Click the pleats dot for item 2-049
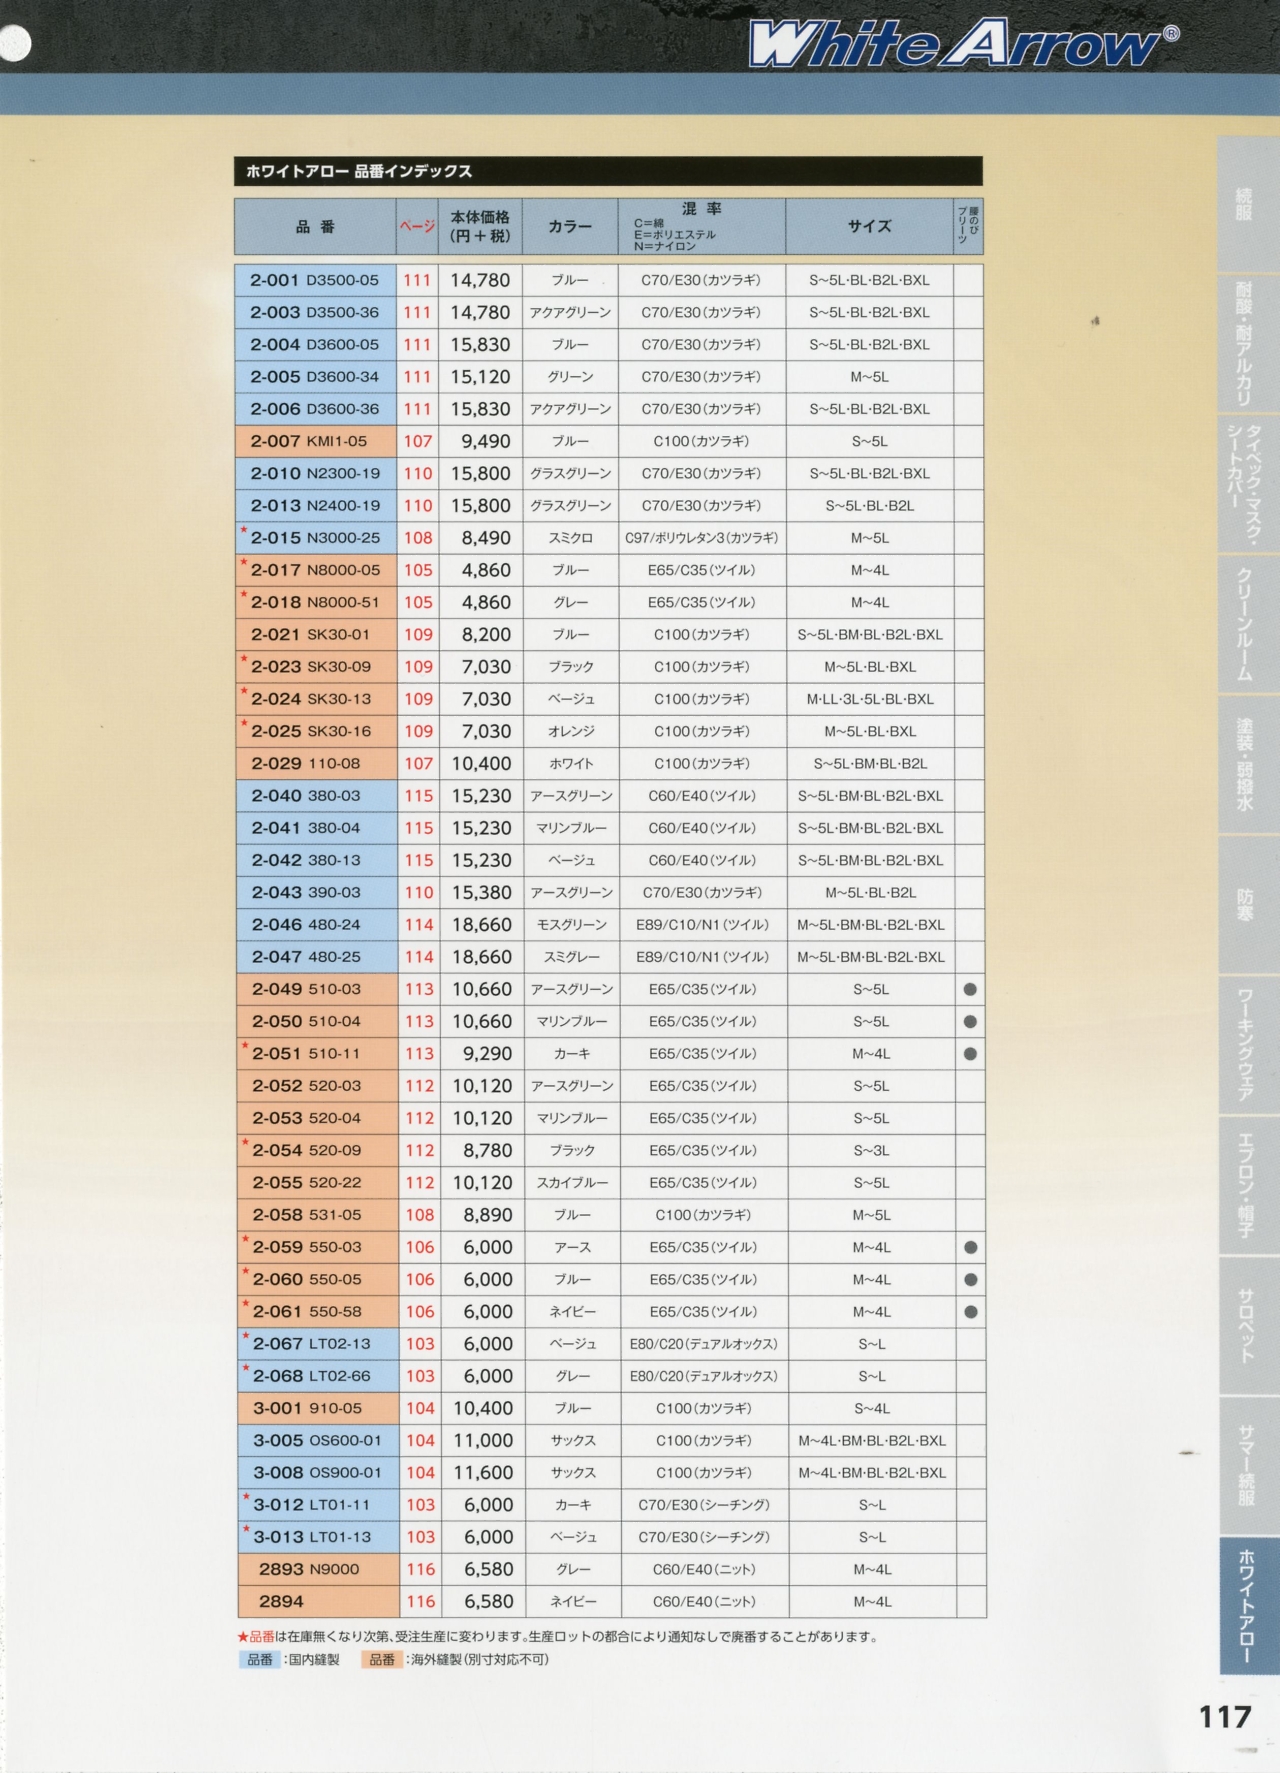Image resolution: width=1280 pixels, height=1773 pixels. 969,989
